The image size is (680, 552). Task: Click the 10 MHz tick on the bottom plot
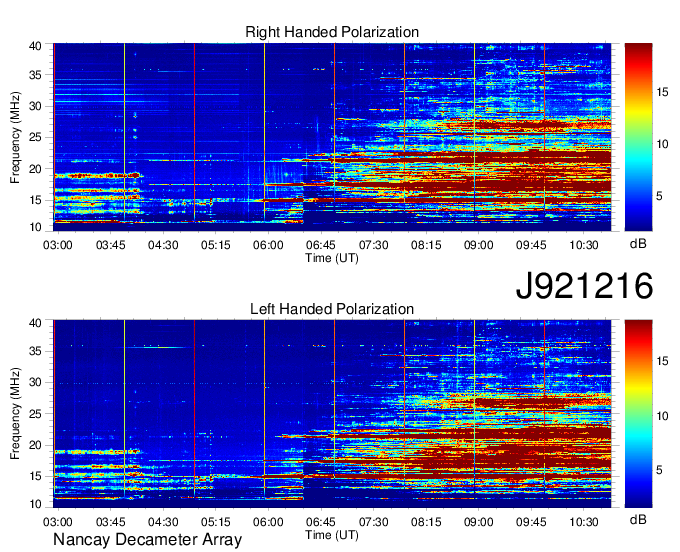35,504
